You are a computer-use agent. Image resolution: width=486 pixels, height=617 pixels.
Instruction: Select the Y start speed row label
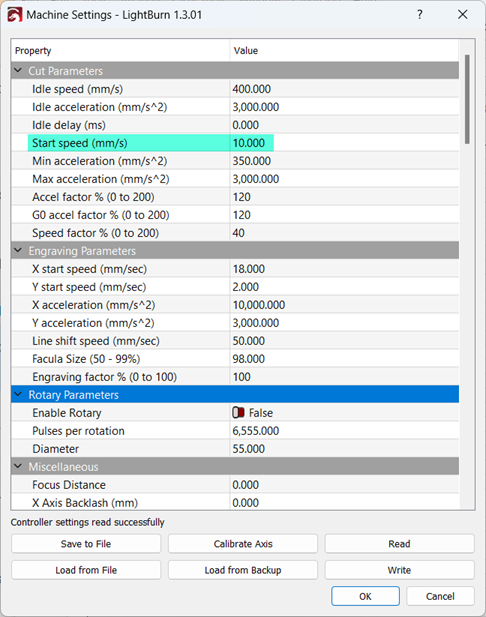89,287
